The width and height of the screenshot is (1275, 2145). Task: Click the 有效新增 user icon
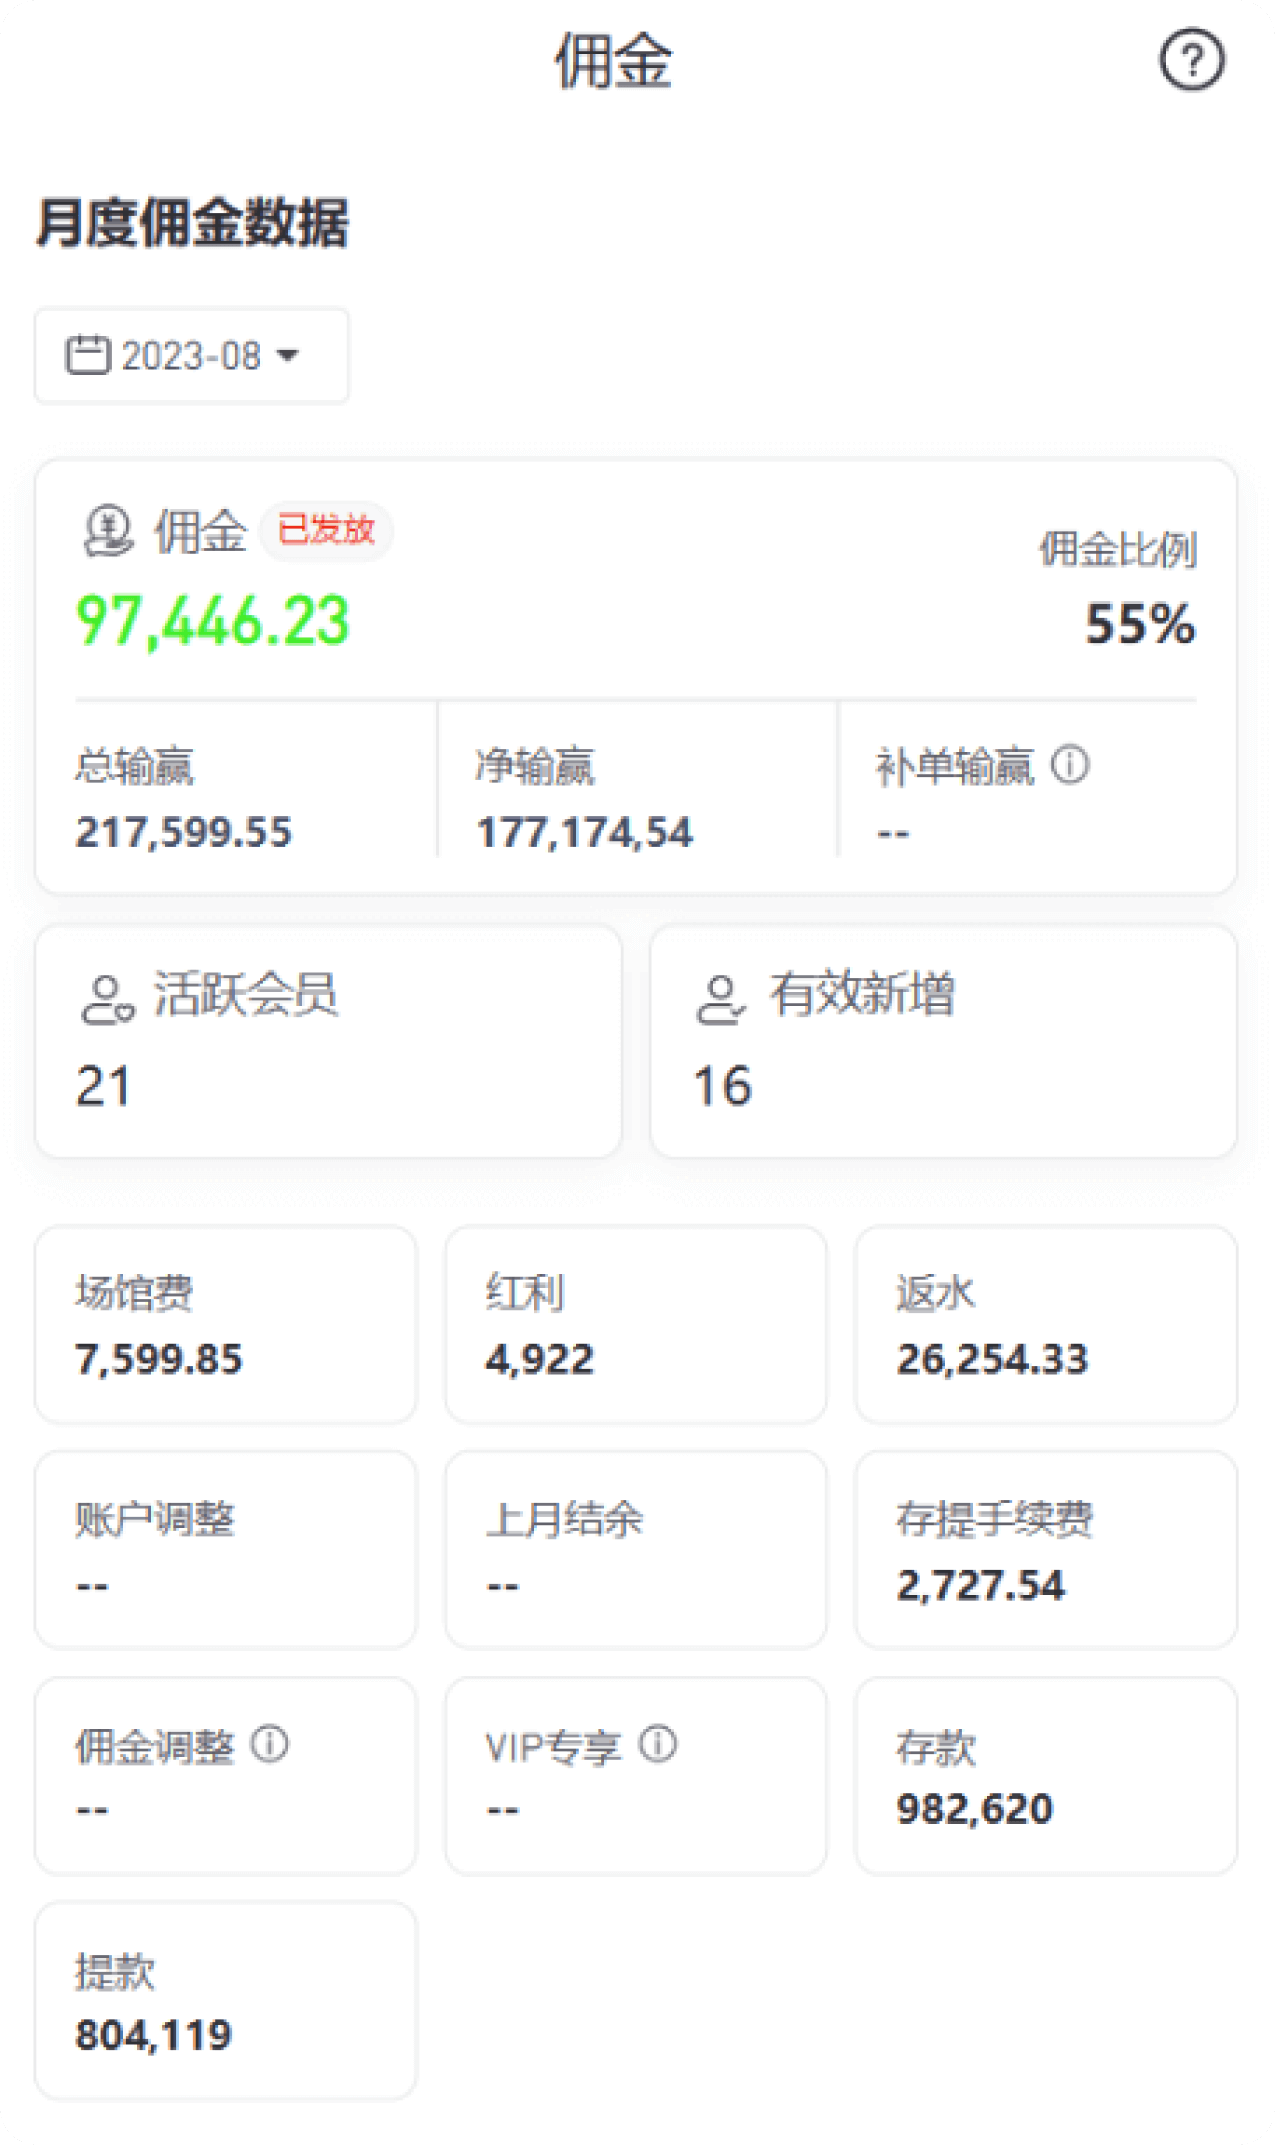coord(720,999)
